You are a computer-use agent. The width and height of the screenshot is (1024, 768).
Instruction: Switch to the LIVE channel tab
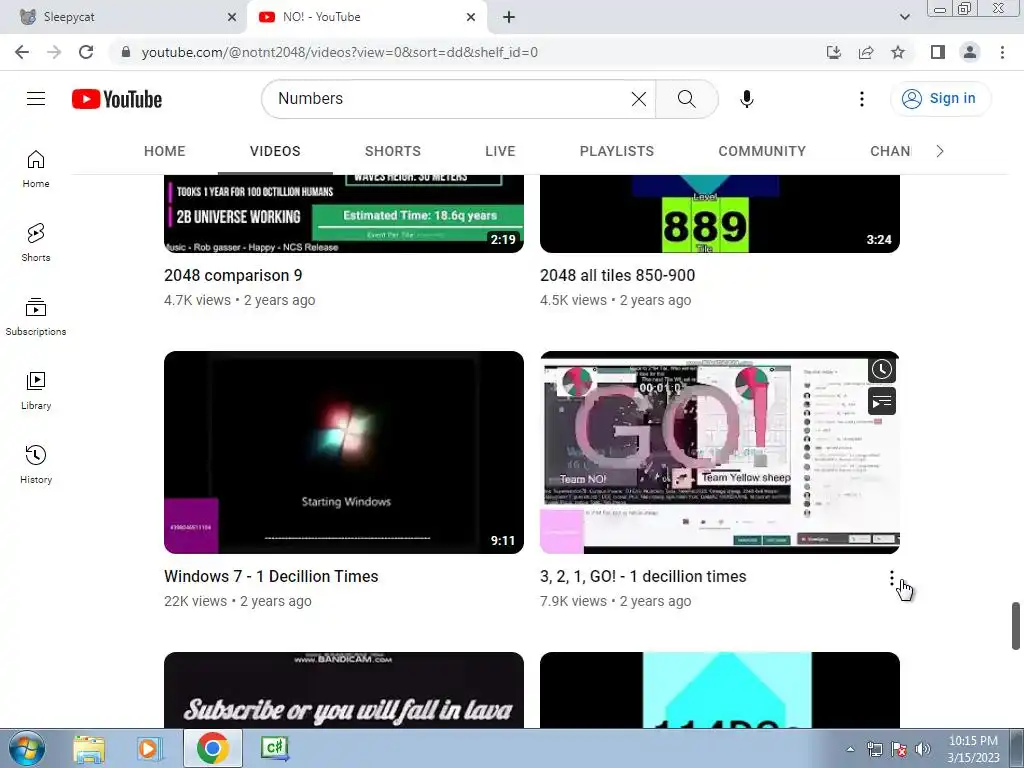[x=500, y=151]
